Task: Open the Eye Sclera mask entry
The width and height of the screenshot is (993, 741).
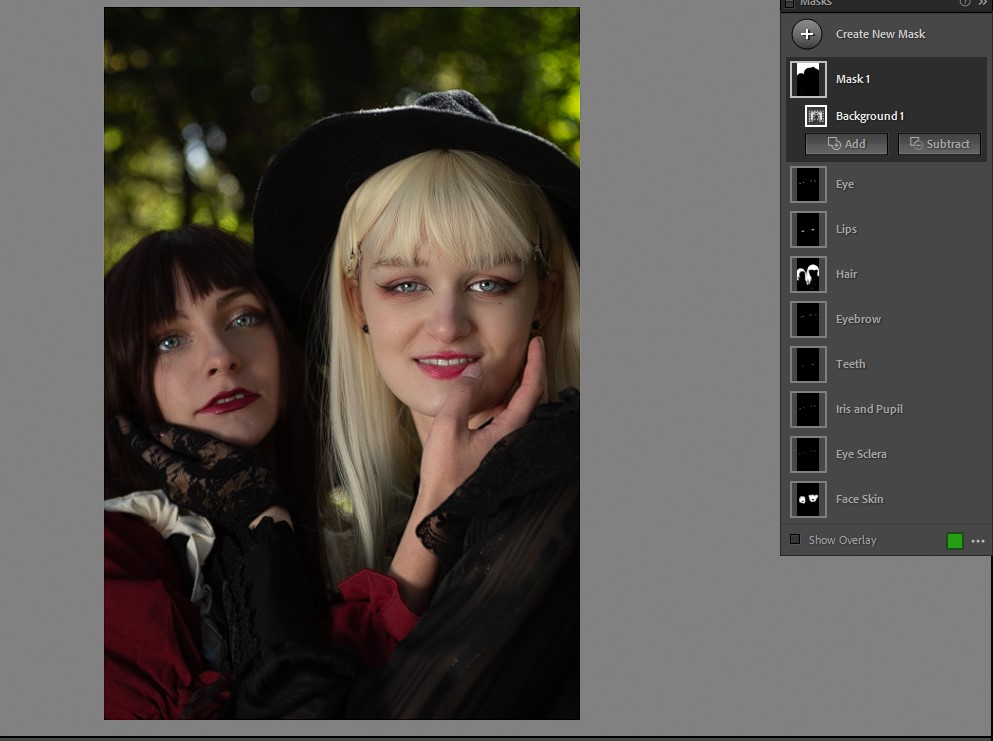Action: [858, 454]
